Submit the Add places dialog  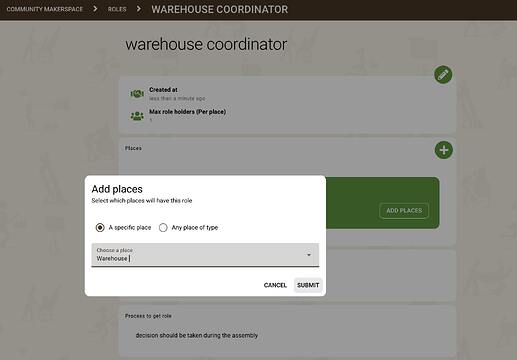pyautogui.click(x=308, y=285)
